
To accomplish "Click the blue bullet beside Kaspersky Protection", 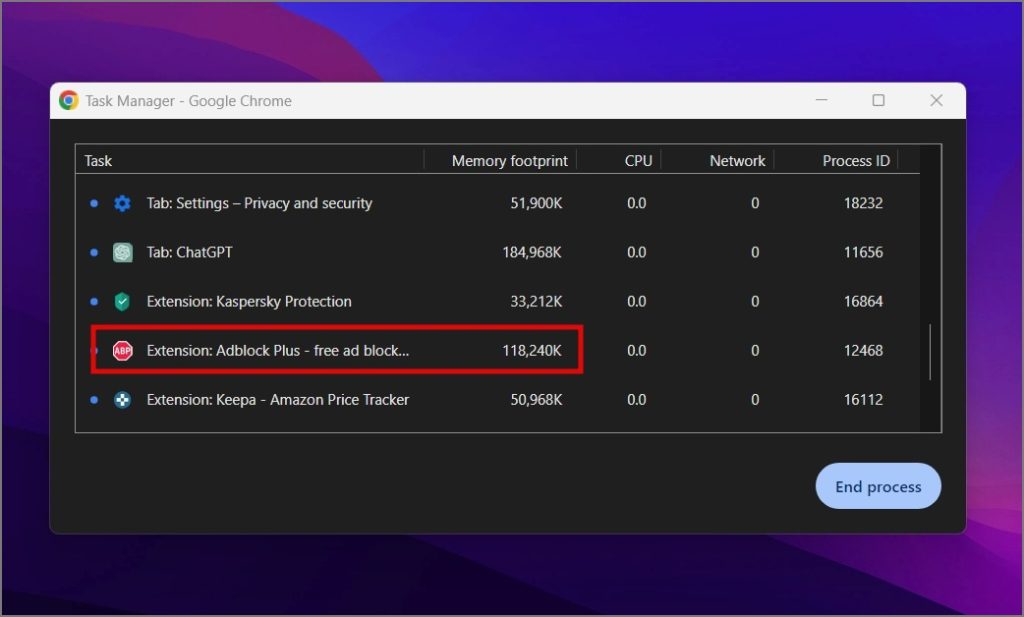I will (94, 302).
